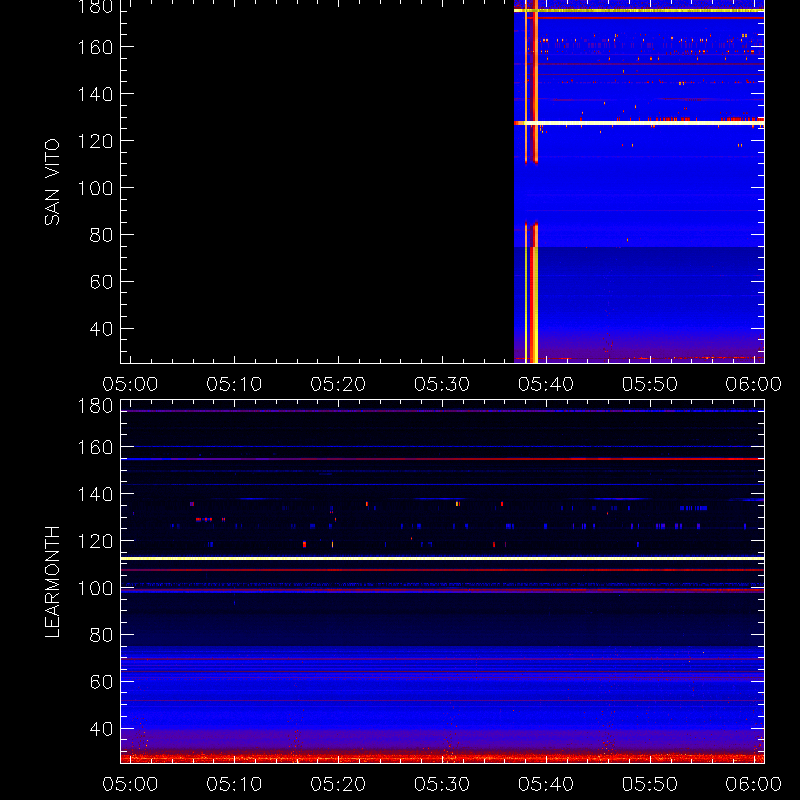The width and height of the screenshot is (800, 800).
Task: Select the 180 tick label on Learmonth plot
Action: [x=95, y=406]
